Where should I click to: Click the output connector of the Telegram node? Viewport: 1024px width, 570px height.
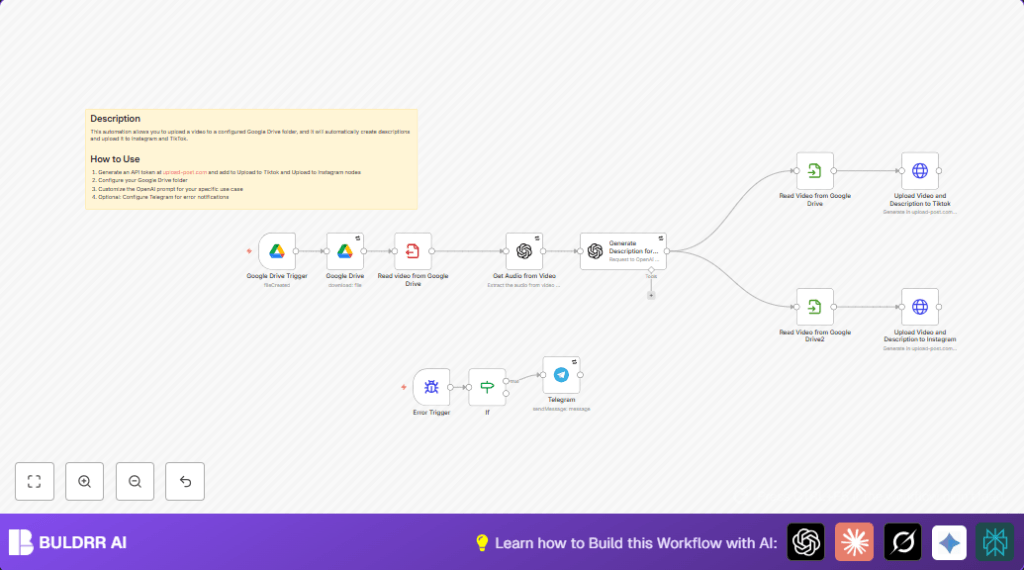580,375
